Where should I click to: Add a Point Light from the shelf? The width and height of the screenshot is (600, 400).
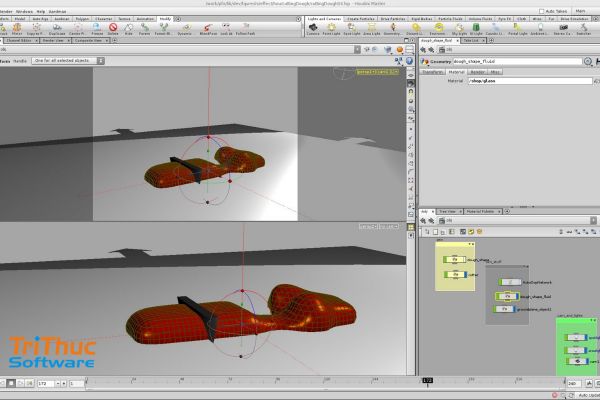[331, 29]
